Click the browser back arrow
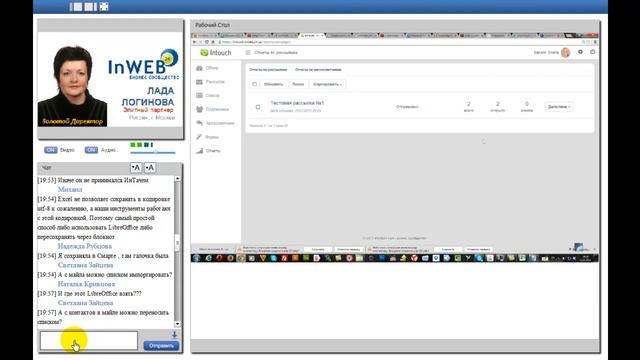 194,42
